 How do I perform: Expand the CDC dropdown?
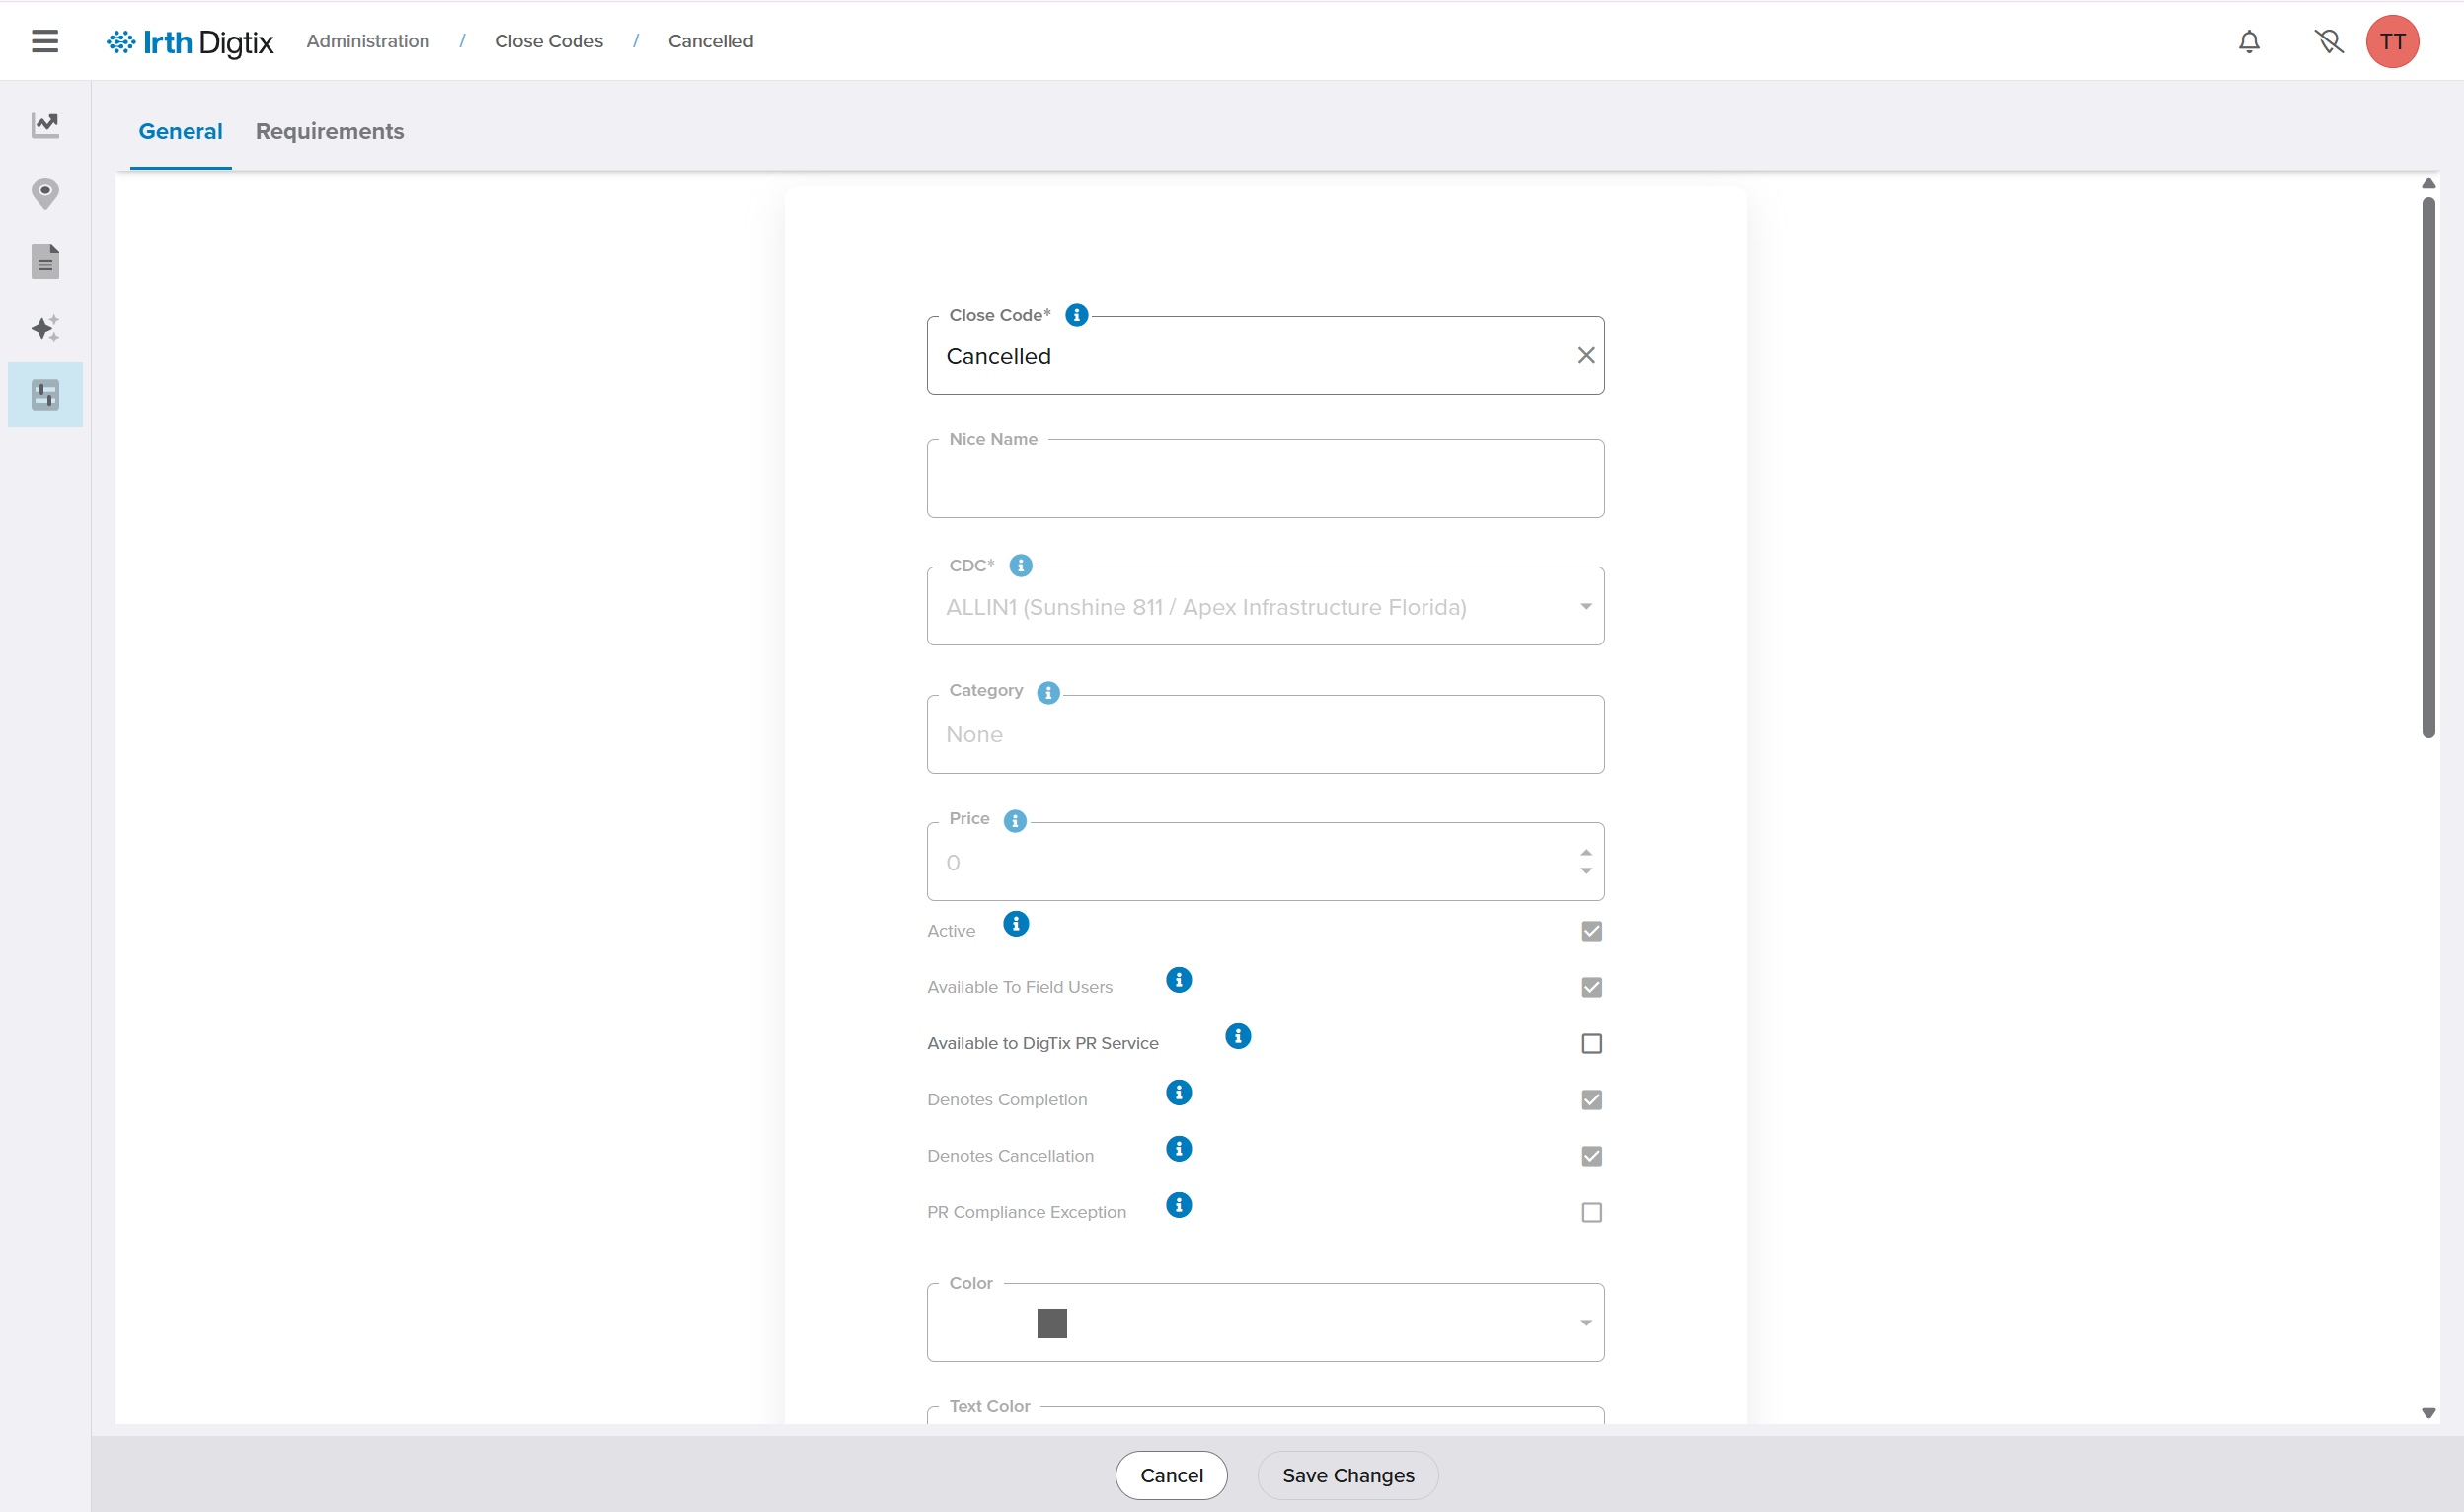pos(1585,607)
